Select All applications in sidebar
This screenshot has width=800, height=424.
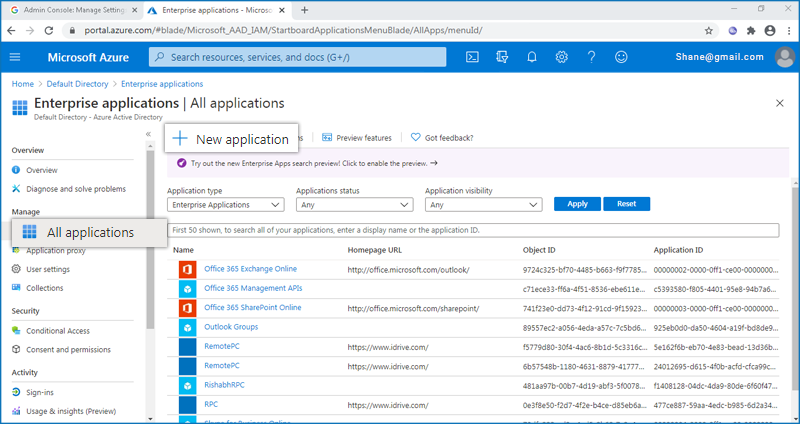(89, 232)
